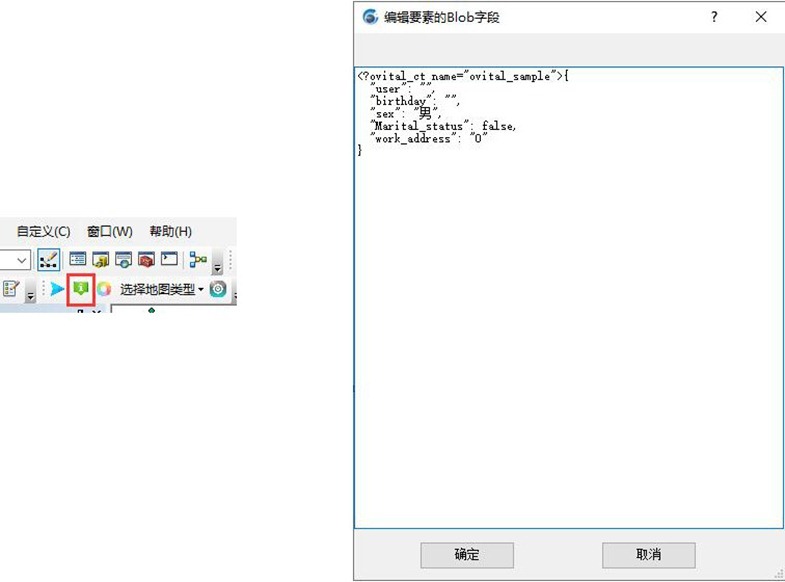Open the ModelBuilder window icon
This screenshot has width=785, height=582.
(197, 259)
